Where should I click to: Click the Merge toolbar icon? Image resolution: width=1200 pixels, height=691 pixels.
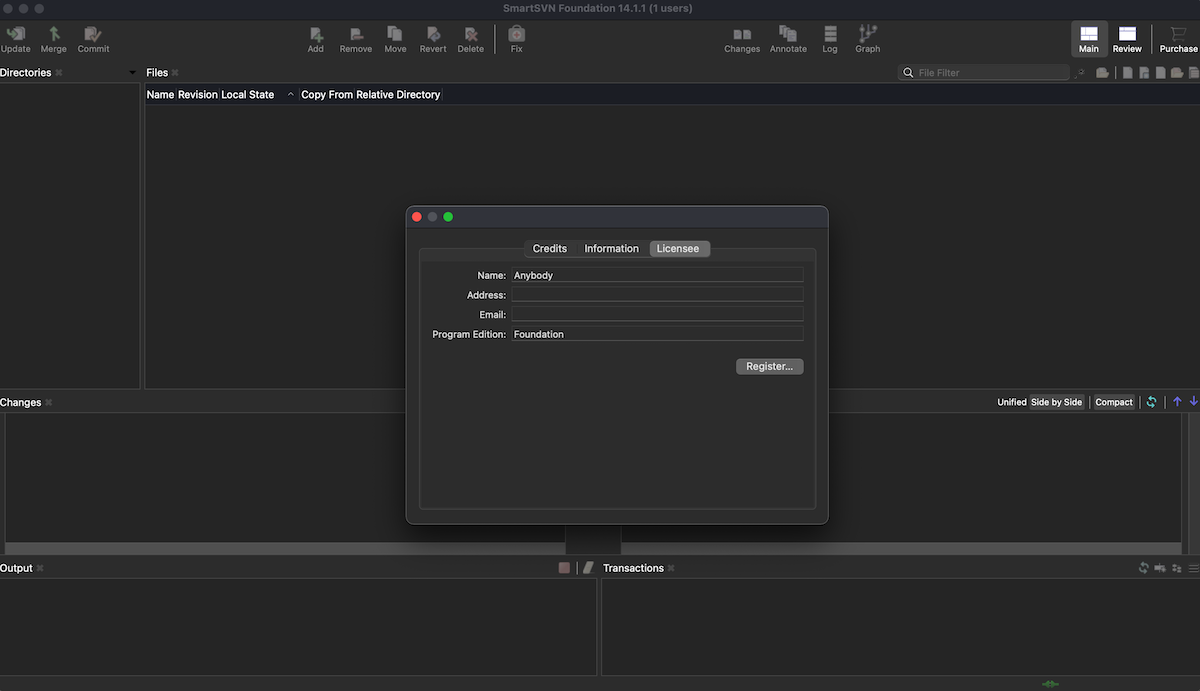click(x=54, y=38)
